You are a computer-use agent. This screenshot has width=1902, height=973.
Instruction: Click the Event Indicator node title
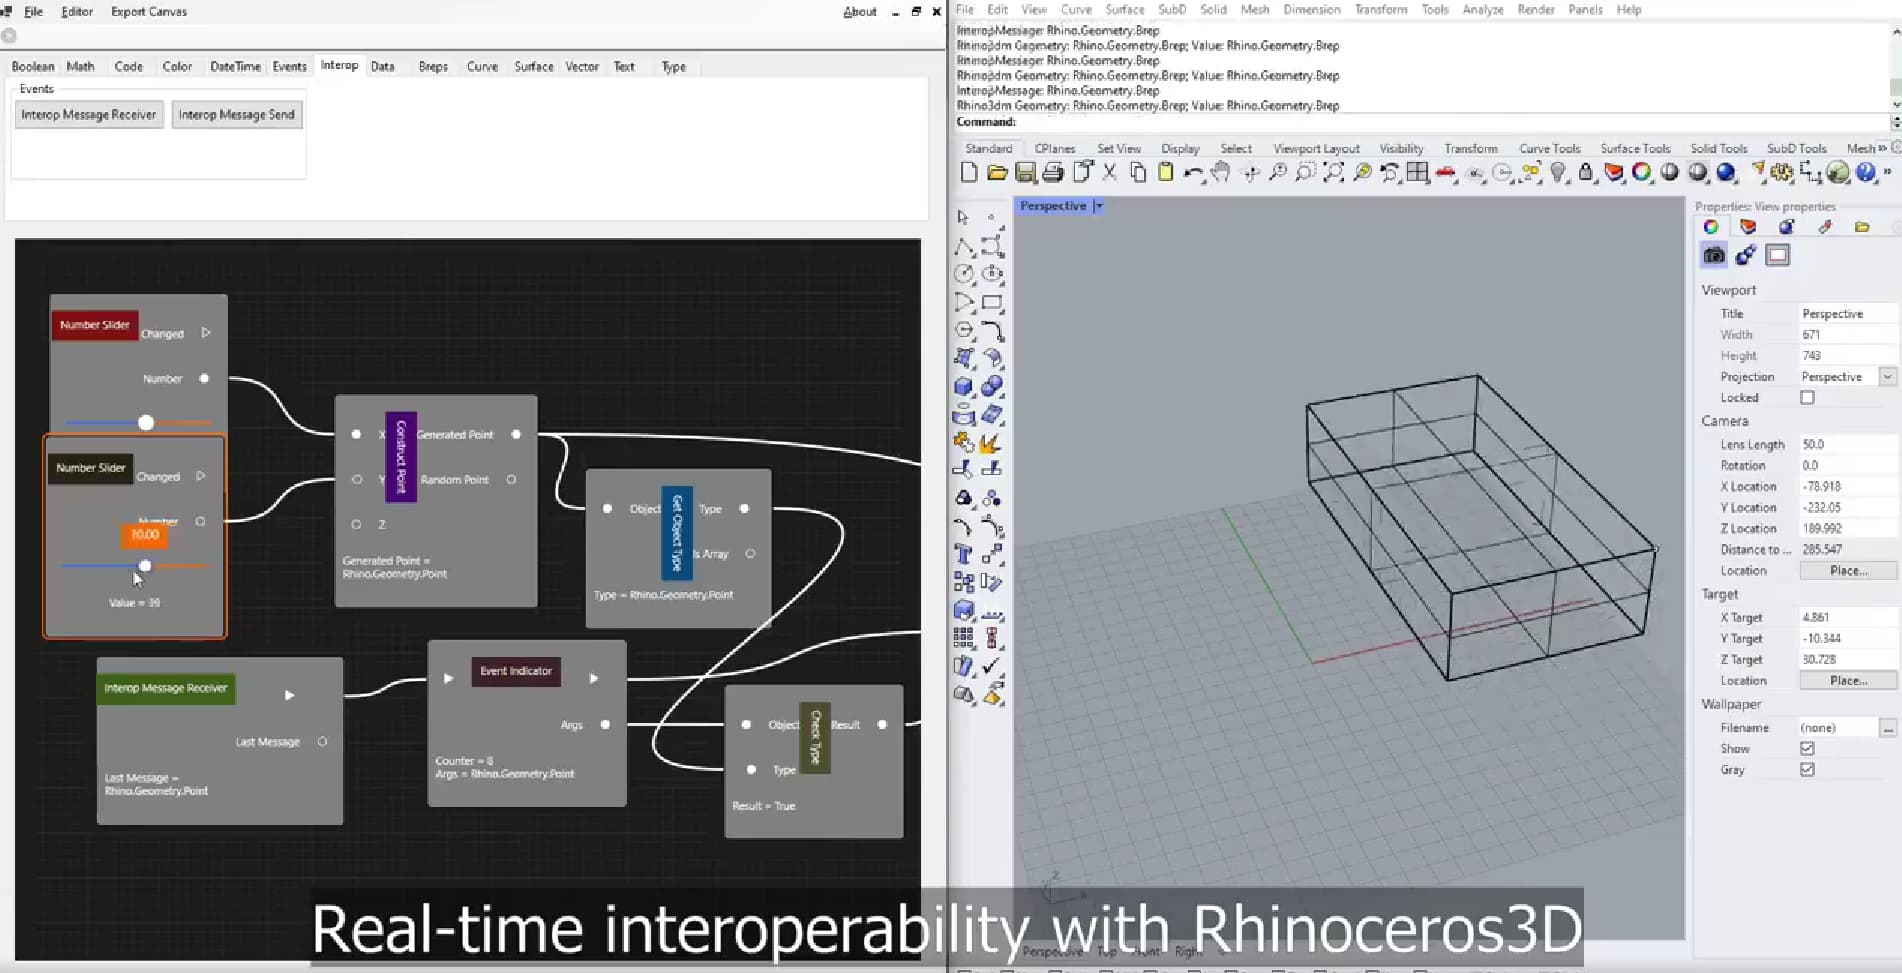tap(516, 671)
